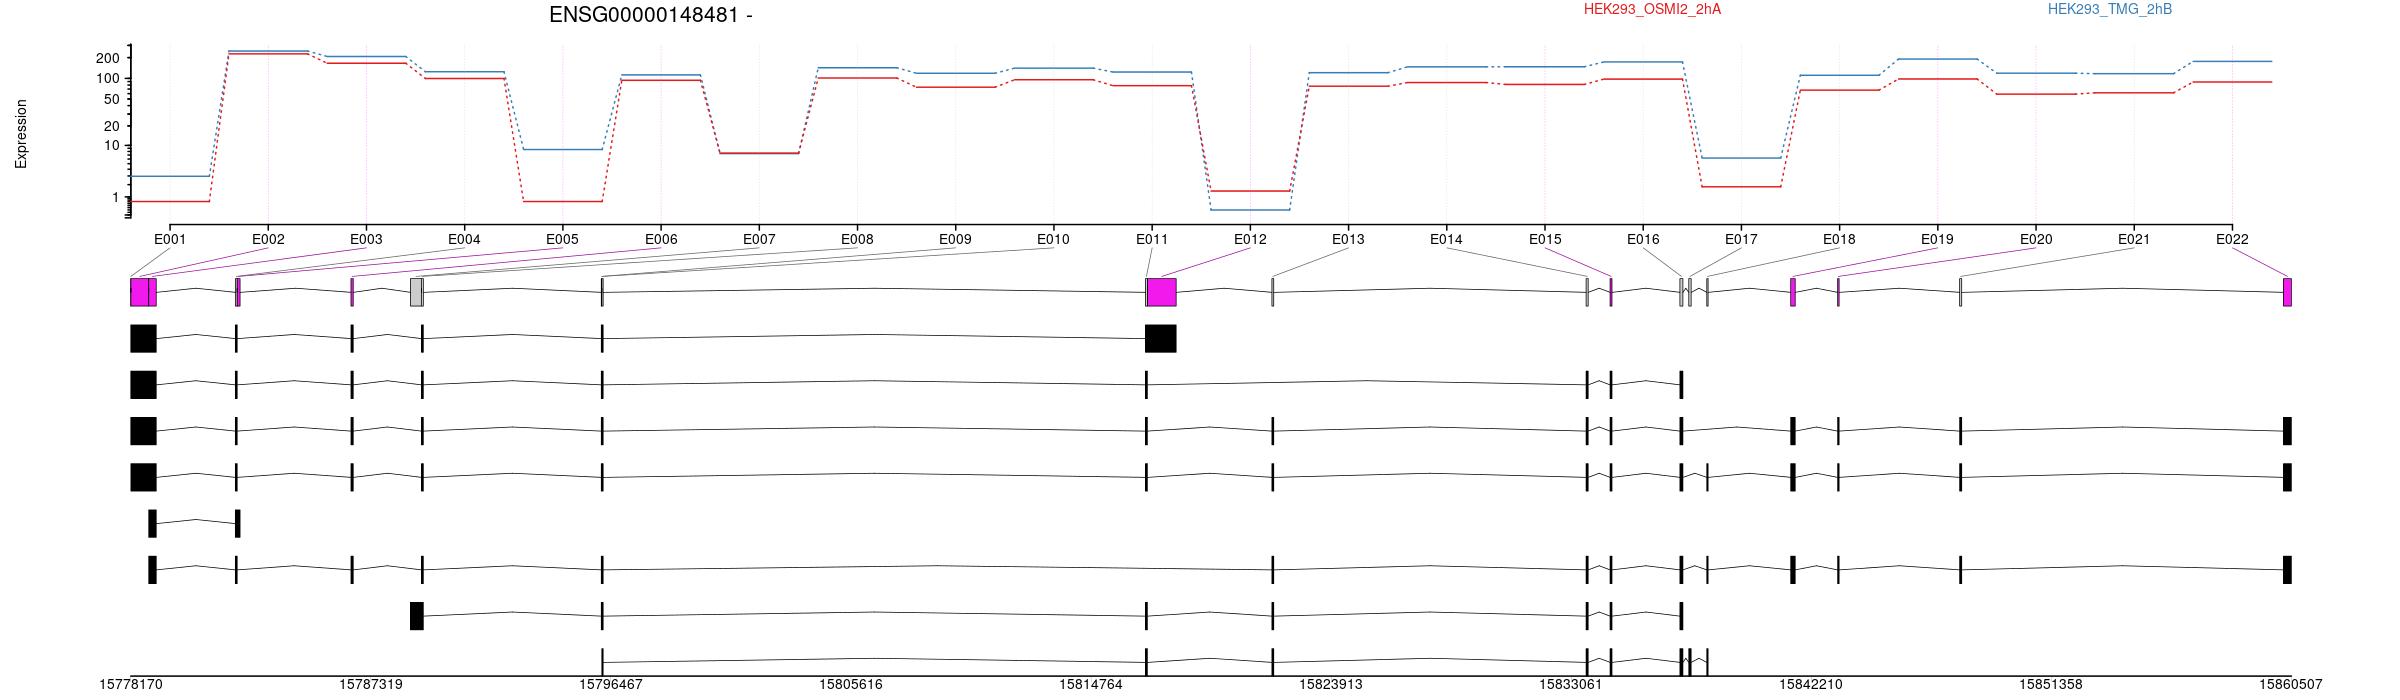
Task: Click the ENSG00000148481 gene title
Action: coord(650,15)
